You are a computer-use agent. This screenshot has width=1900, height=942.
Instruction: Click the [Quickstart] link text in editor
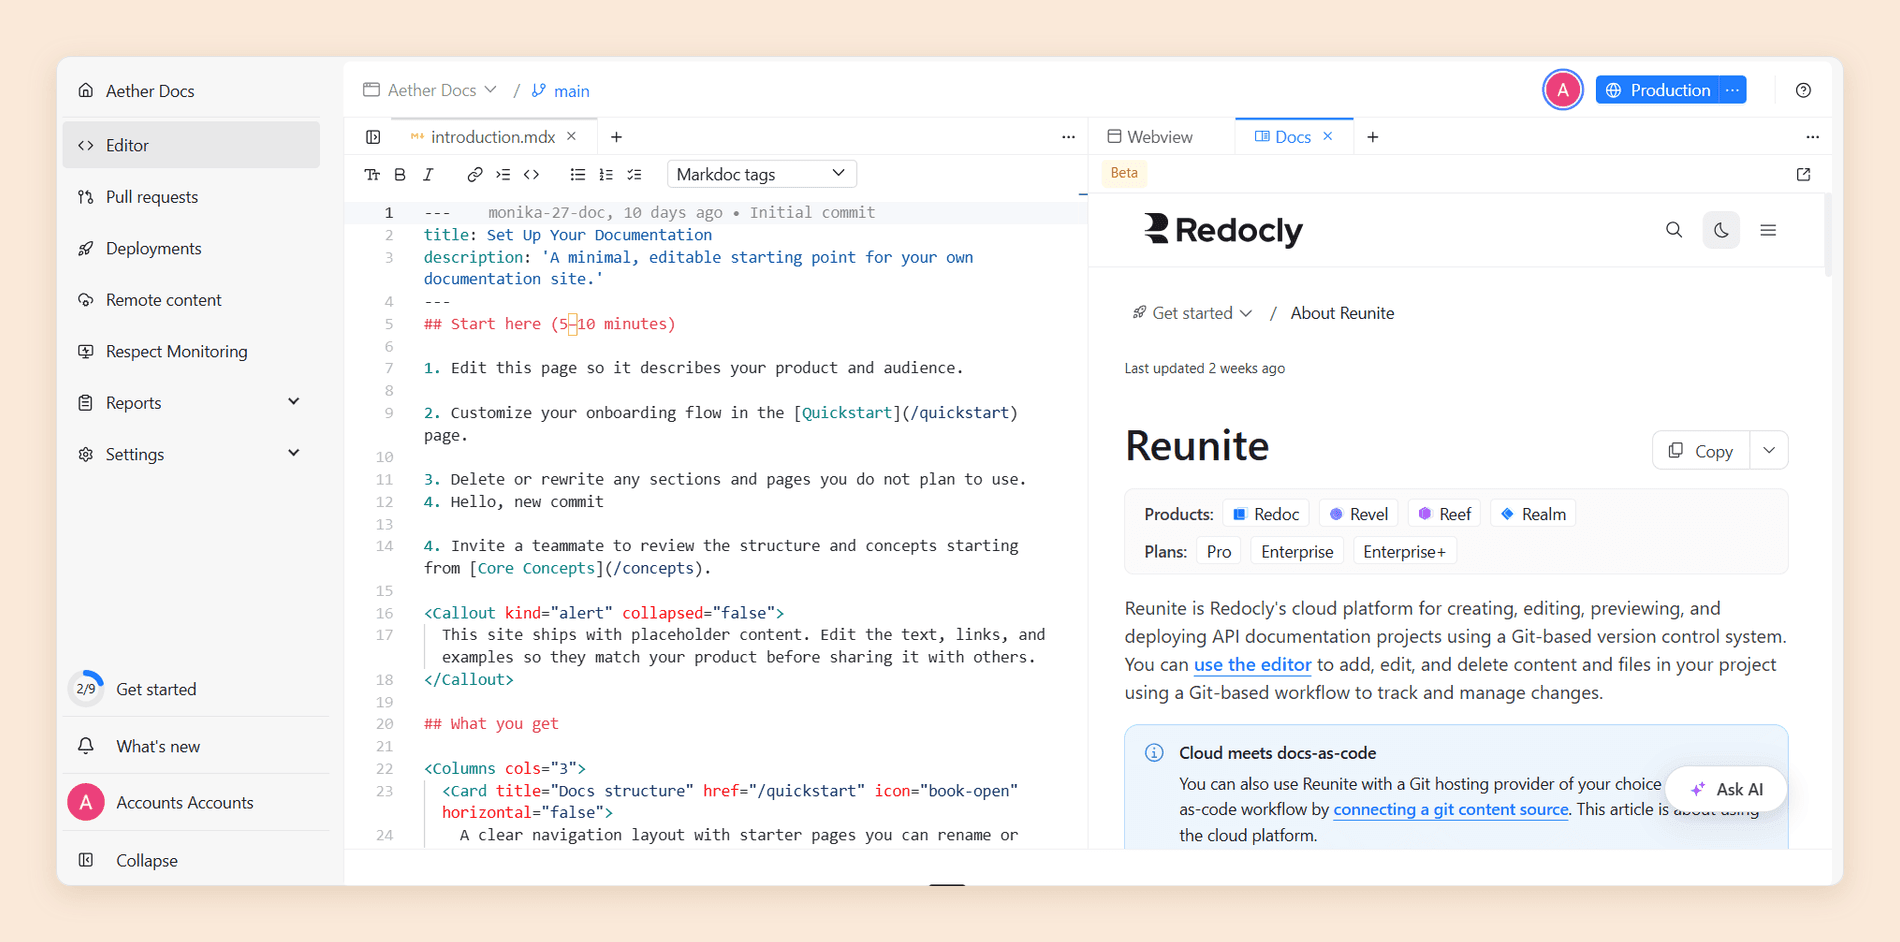[847, 413]
